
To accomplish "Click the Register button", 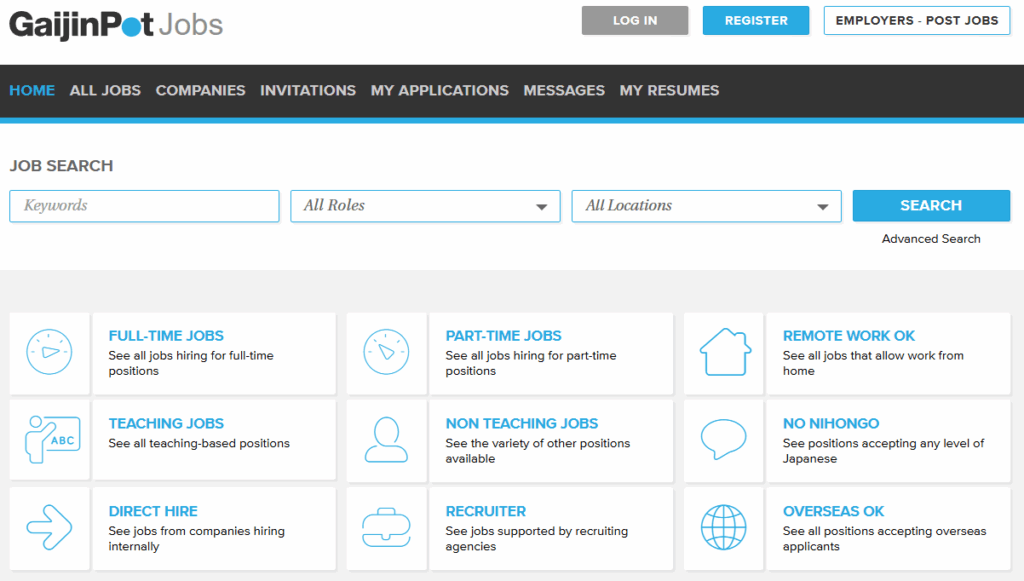I will [755, 21].
